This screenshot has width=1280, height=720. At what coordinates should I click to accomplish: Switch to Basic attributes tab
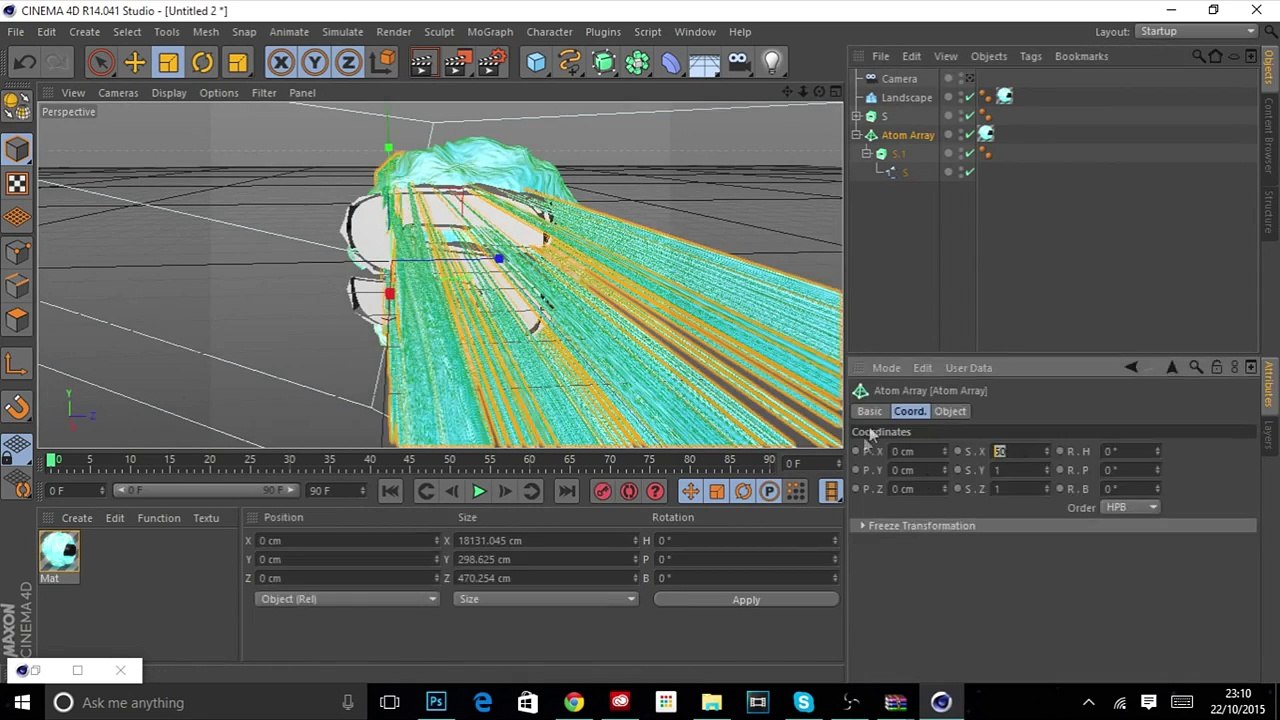[x=869, y=411]
